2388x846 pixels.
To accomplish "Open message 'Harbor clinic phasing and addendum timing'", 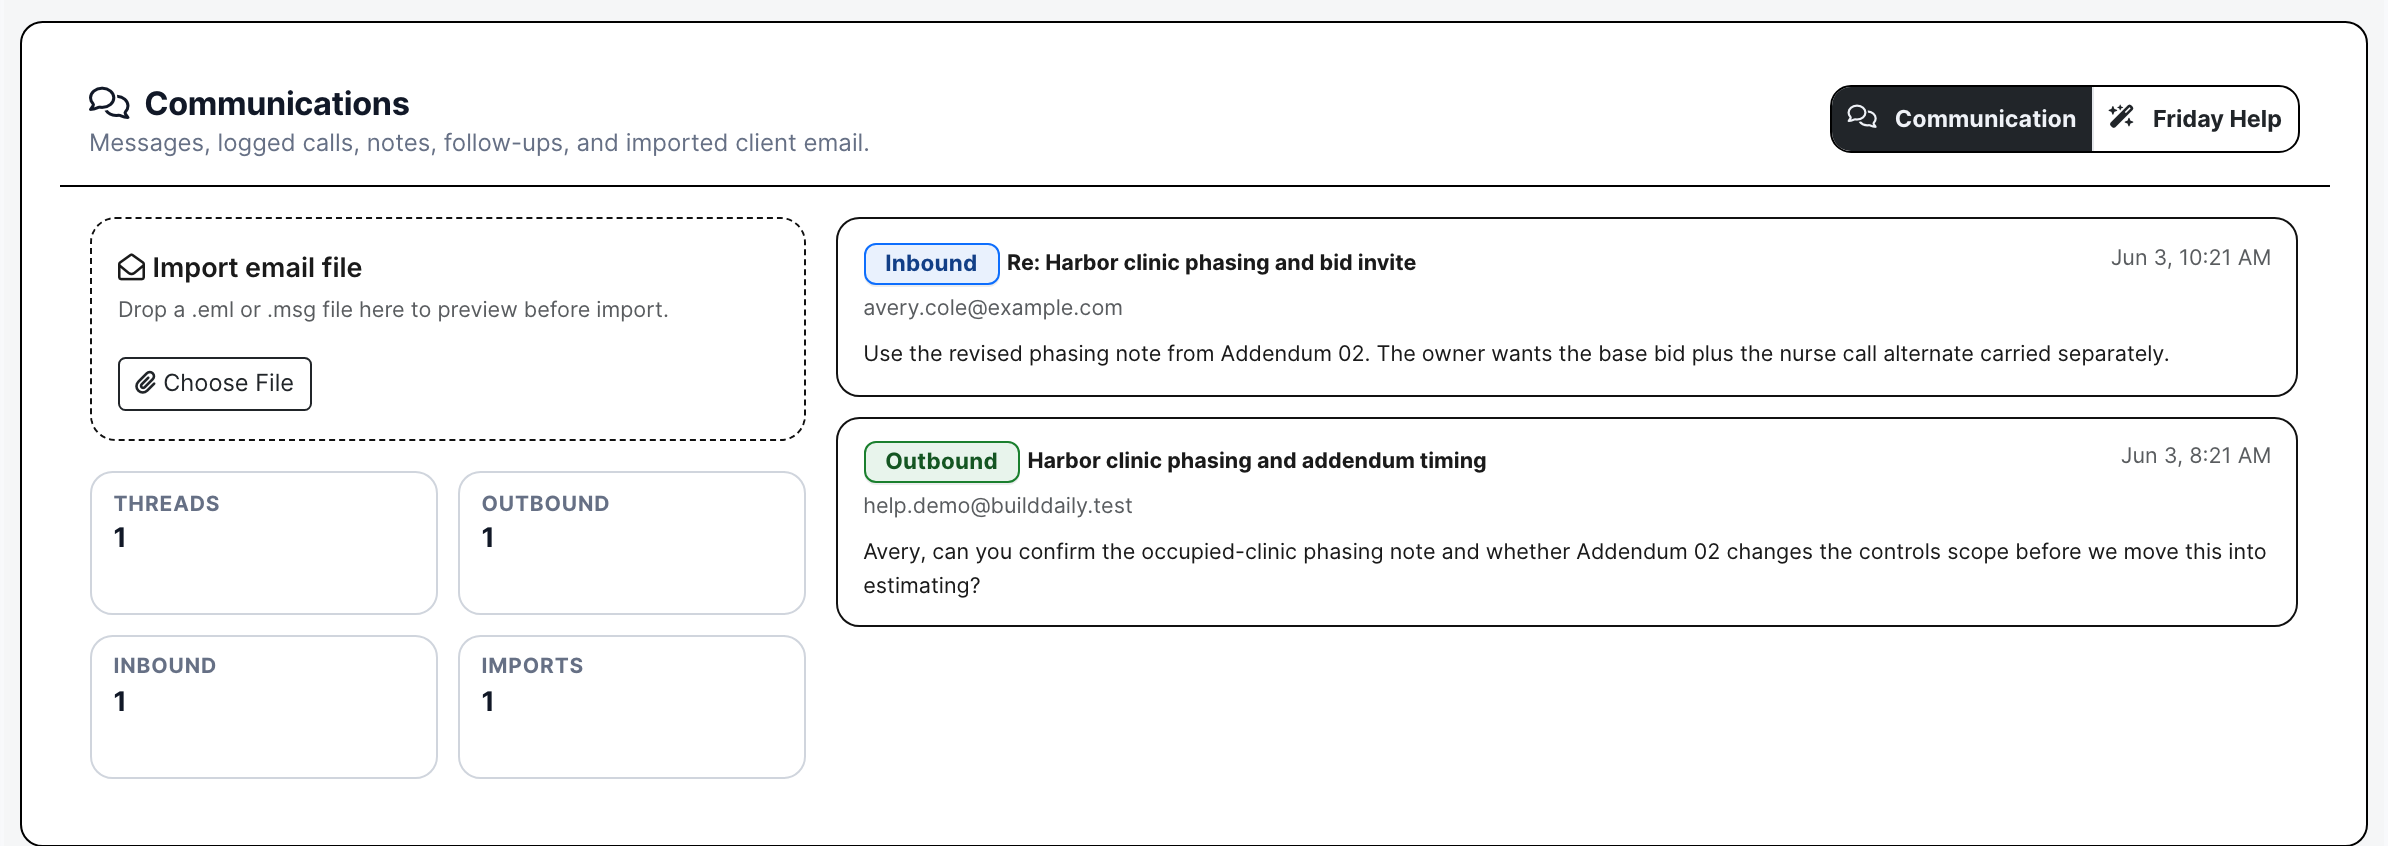I will click(x=1257, y=461).
